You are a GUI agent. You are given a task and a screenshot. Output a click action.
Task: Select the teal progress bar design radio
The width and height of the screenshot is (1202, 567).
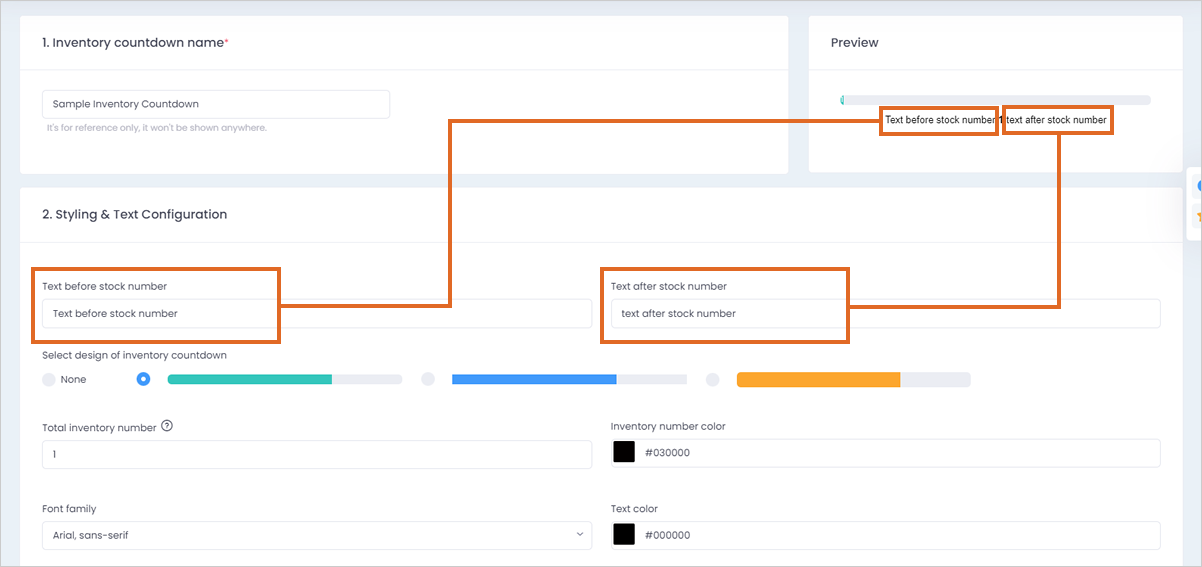coord(143,379)
